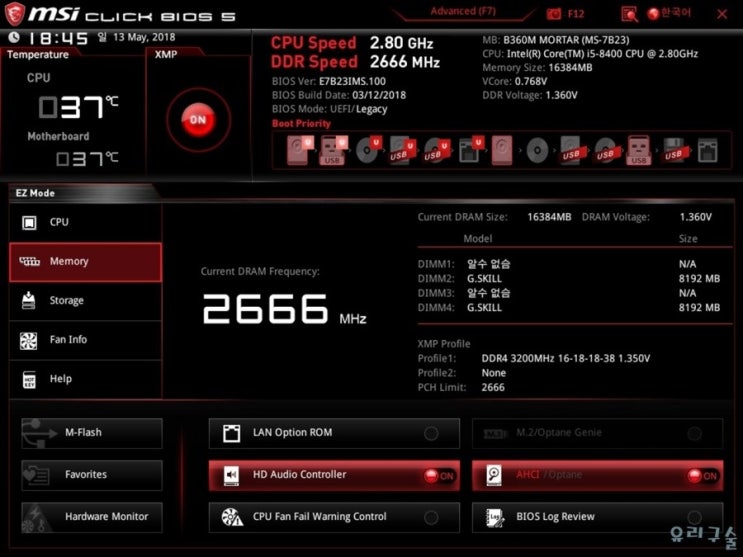Click the Motherboard temperature reading
743x557 pixels.
point(87,158)
